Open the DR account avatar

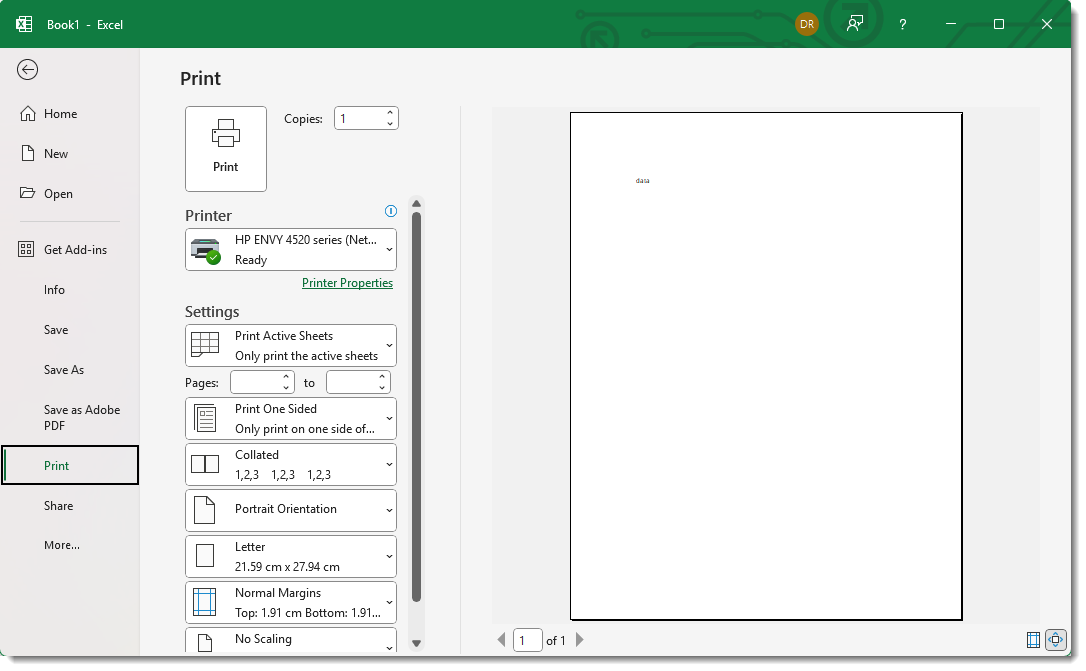tap(807, 23)
